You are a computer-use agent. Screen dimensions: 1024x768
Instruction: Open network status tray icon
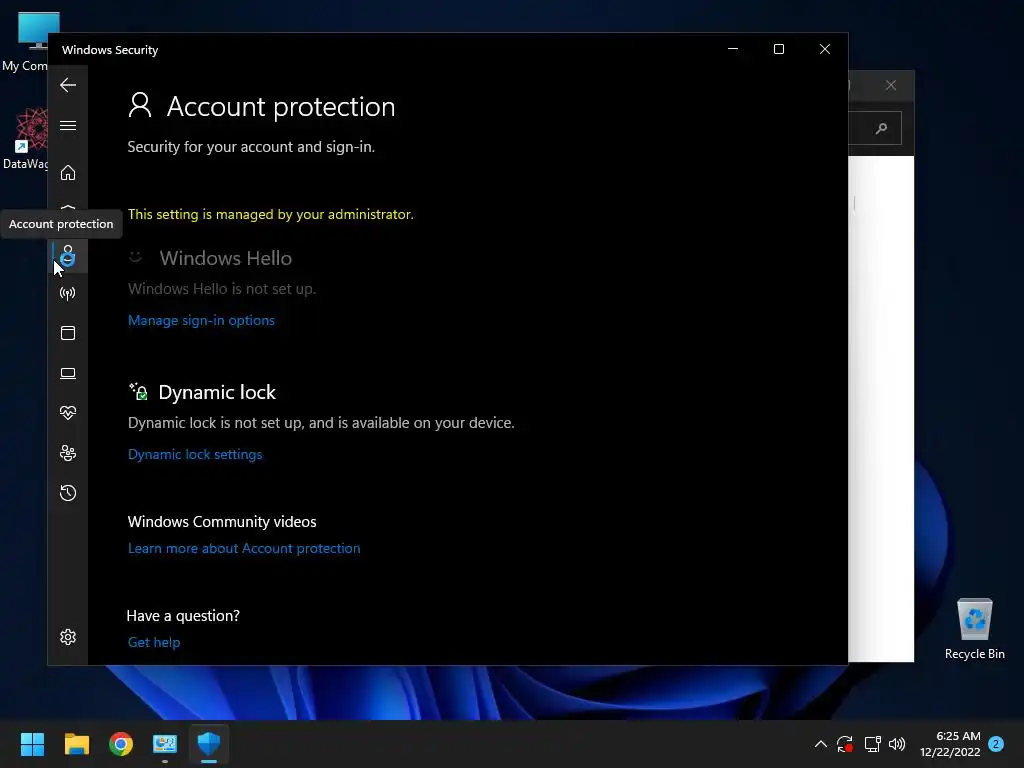[x=872, y=744]
